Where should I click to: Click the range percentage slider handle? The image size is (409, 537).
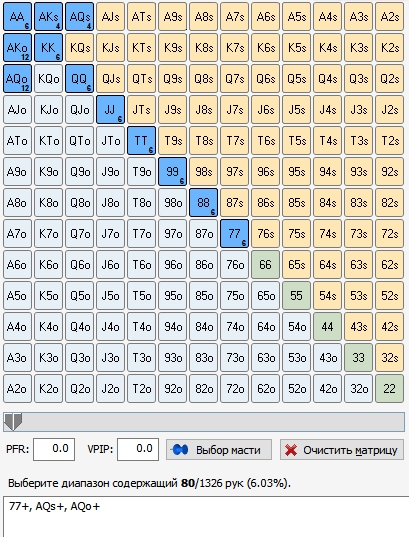click(x=13, y=421)
